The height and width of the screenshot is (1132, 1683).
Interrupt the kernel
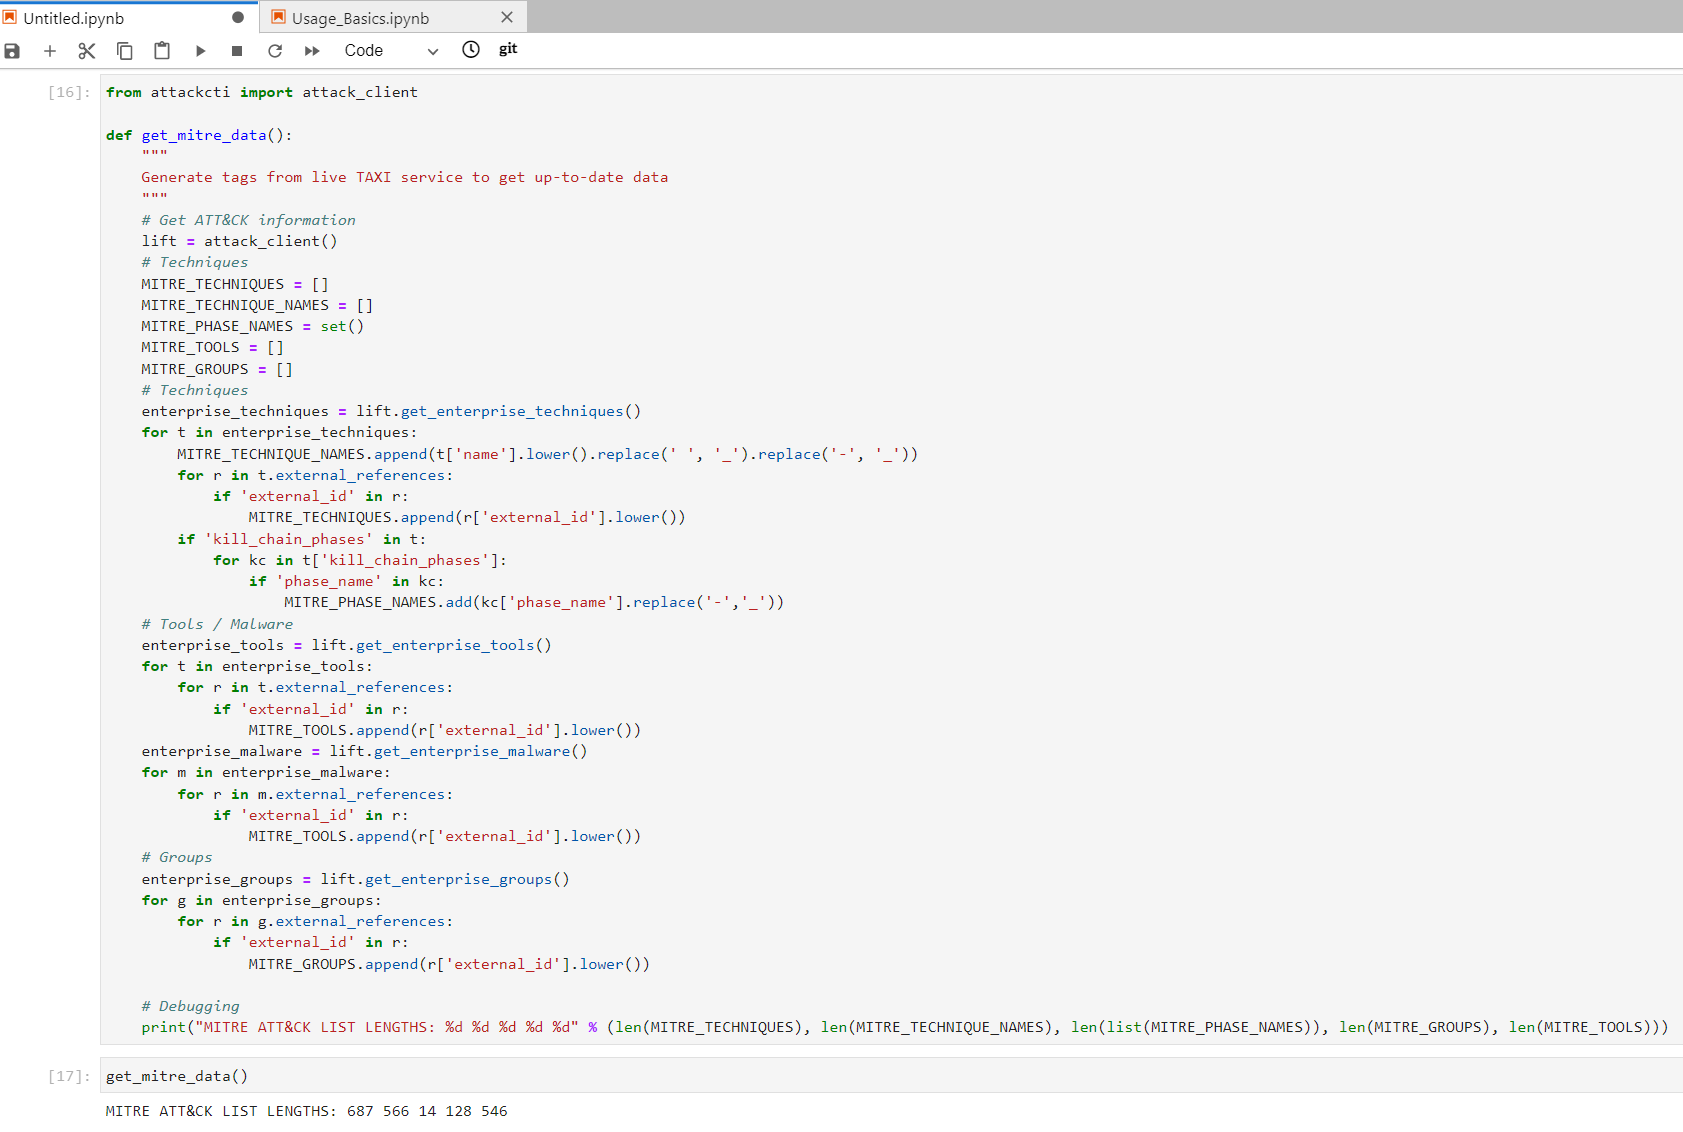(x=237, y=50)
